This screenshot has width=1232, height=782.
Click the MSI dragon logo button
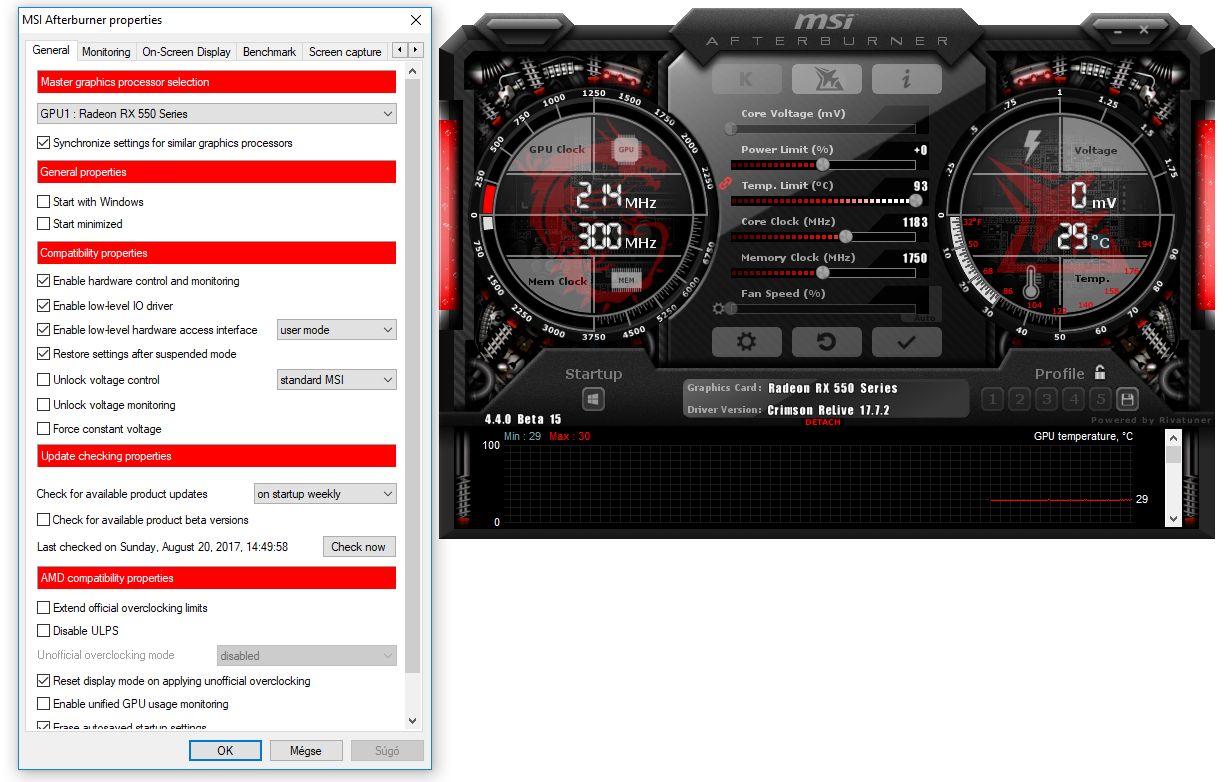(x=826, y=79)
